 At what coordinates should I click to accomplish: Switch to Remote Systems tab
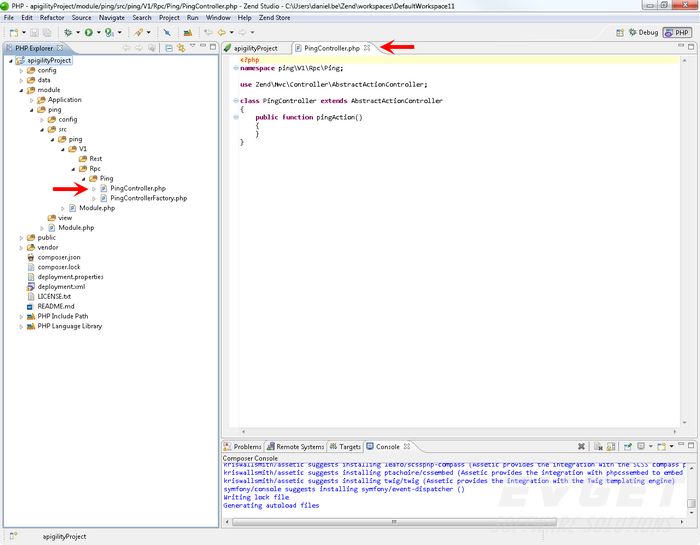click(296, 446)
